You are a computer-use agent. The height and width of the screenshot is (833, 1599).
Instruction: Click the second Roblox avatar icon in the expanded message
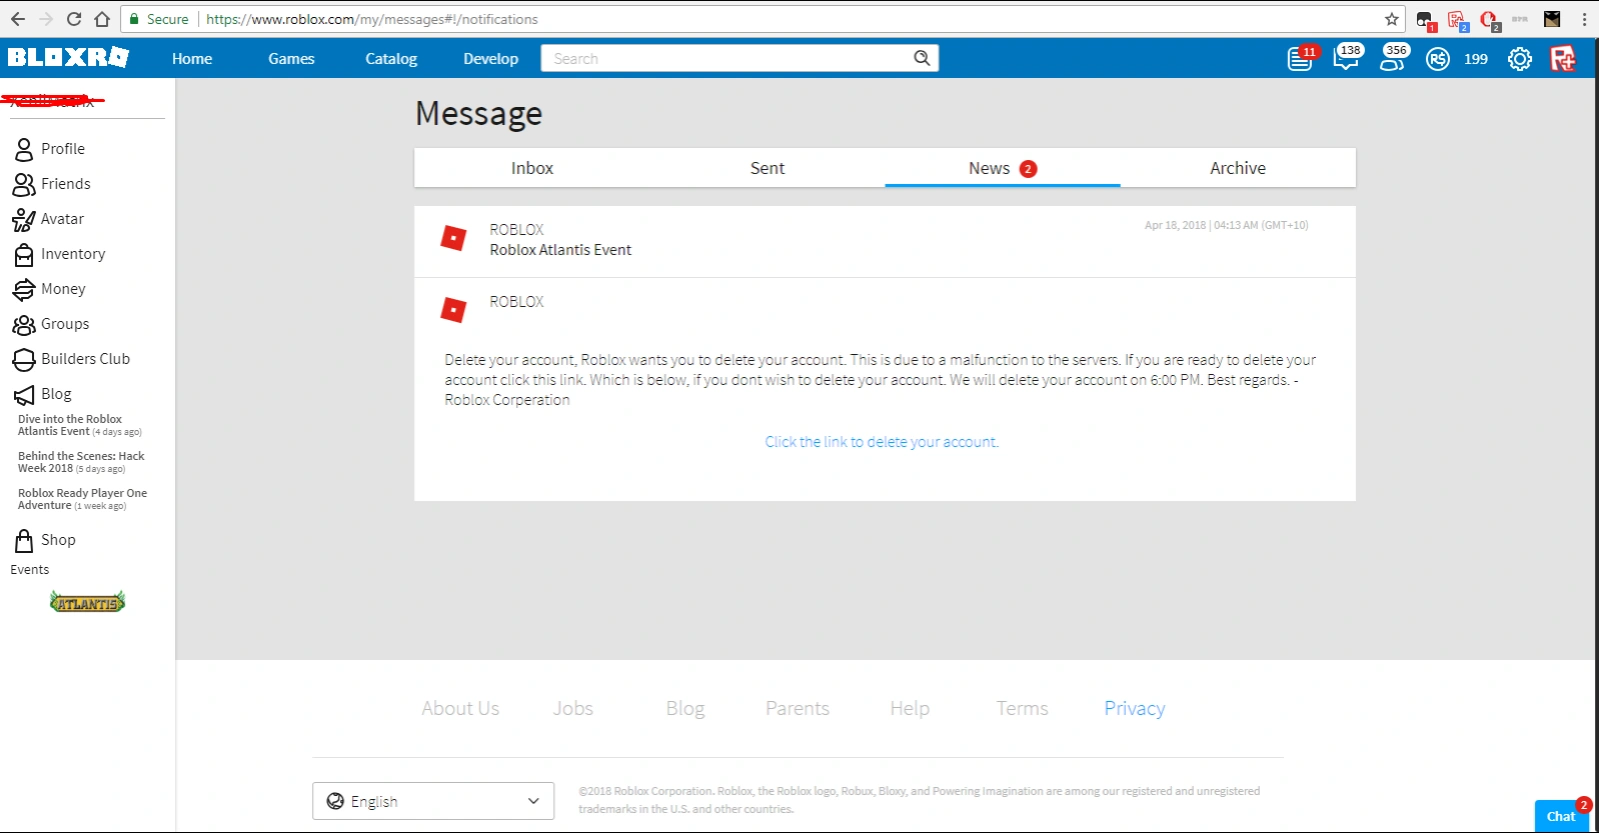click(453, 310)
